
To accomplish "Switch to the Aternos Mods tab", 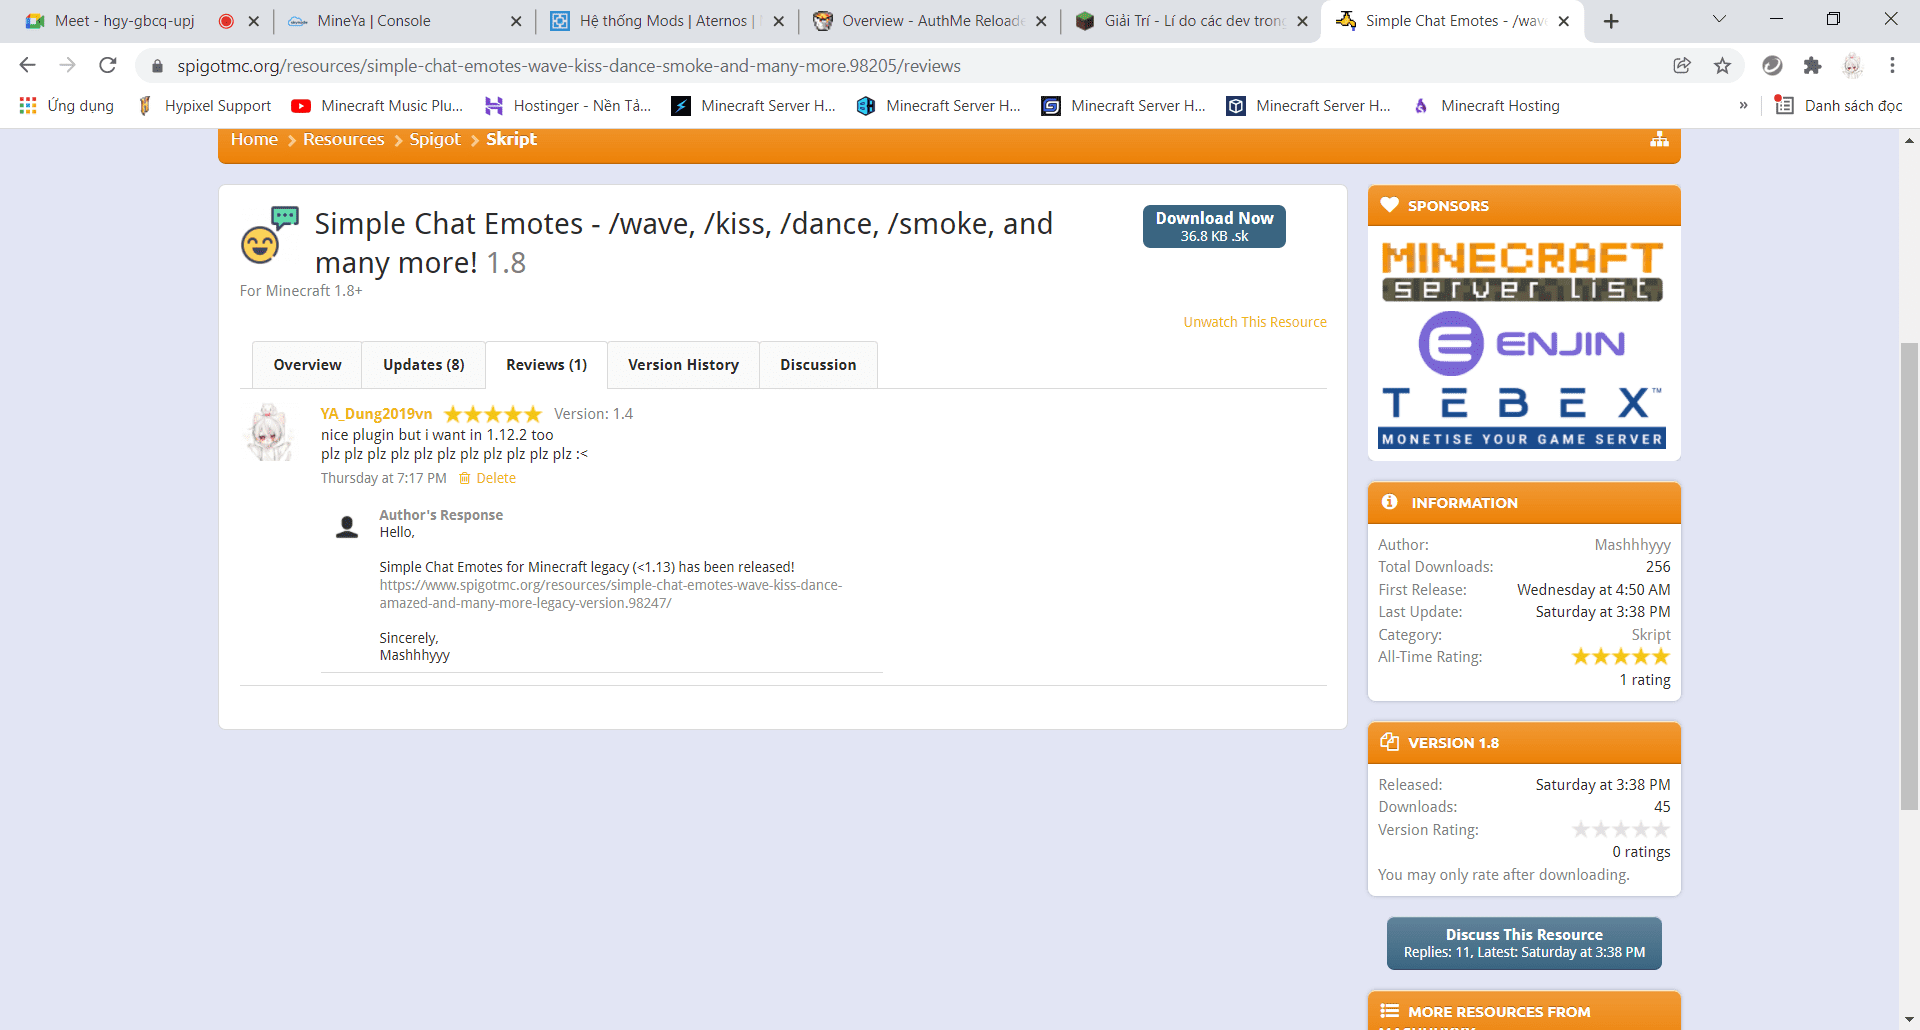I will 667,21.
